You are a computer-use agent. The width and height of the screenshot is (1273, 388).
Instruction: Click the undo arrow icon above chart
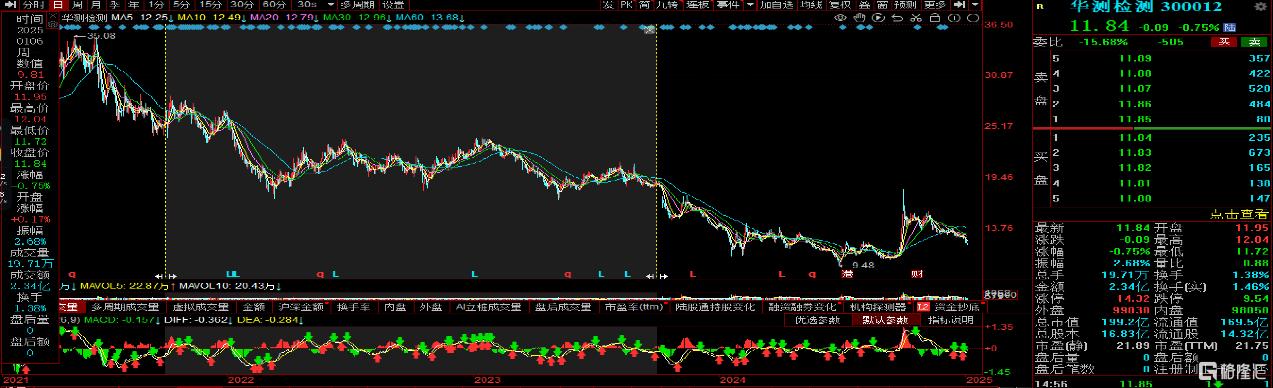coord(897,18)
